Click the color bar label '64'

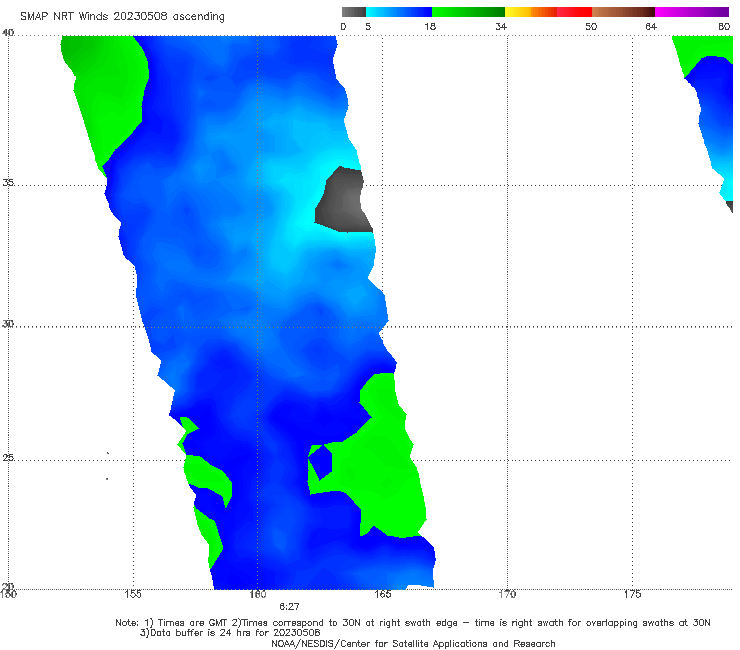[x=651, y=27]
